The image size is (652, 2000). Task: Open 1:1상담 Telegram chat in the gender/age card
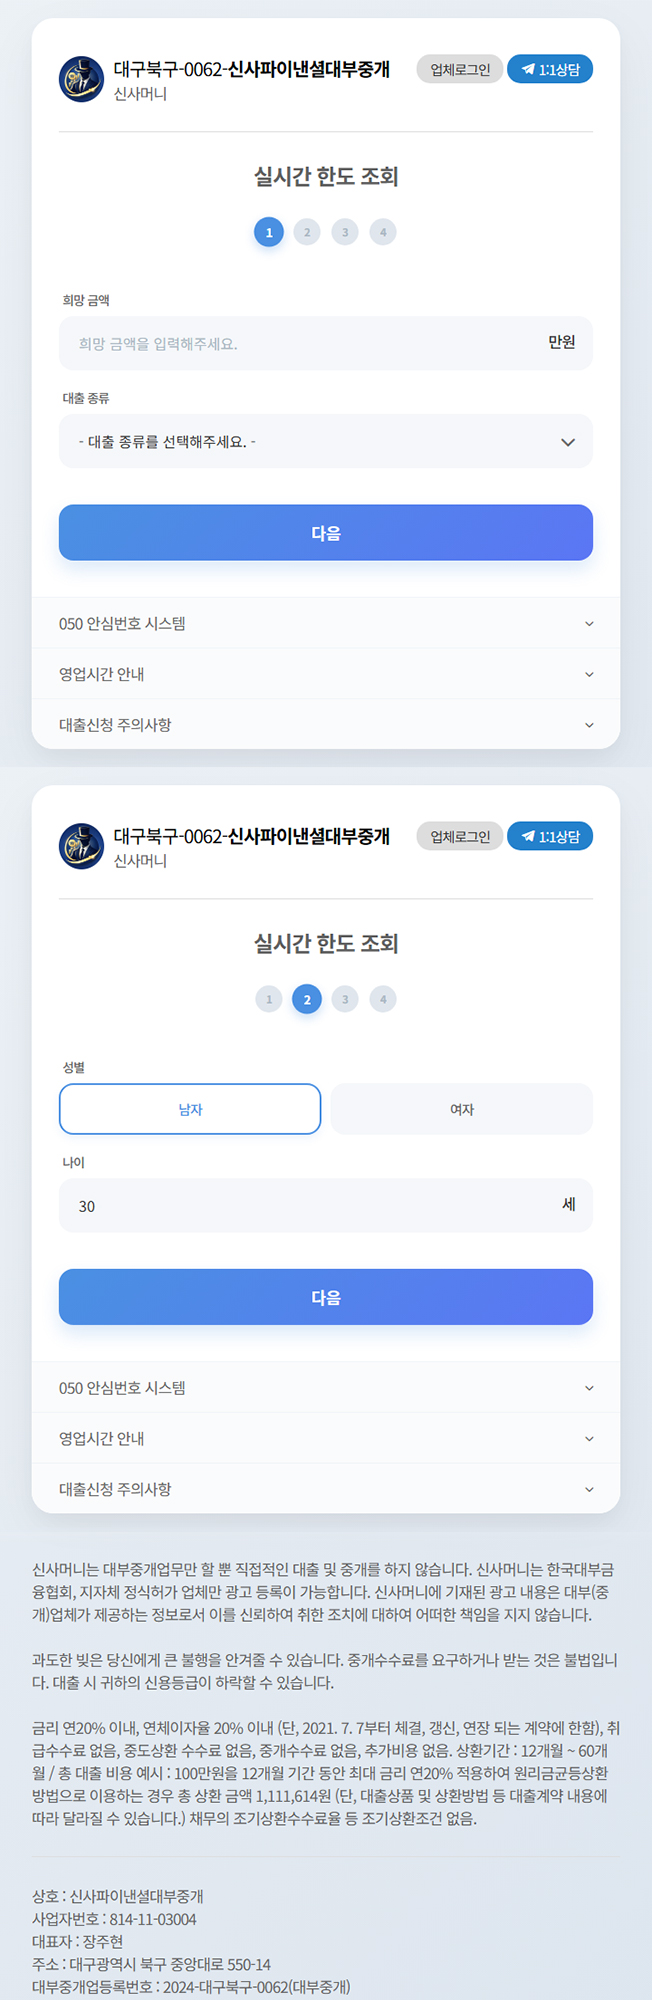(550, 836)
